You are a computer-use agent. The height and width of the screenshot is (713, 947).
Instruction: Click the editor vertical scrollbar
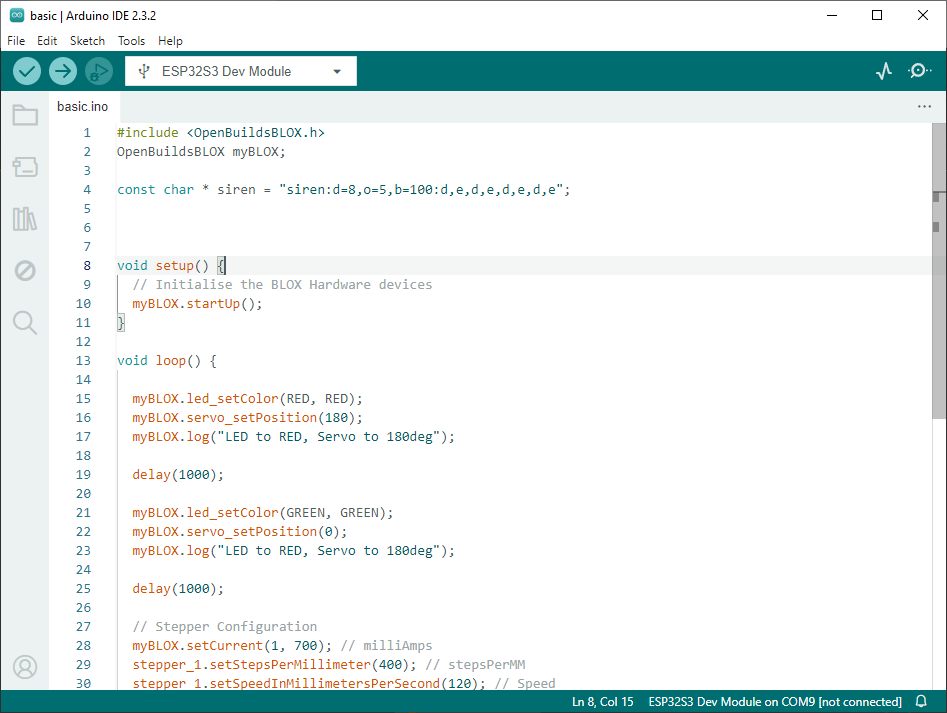[939, 300]
